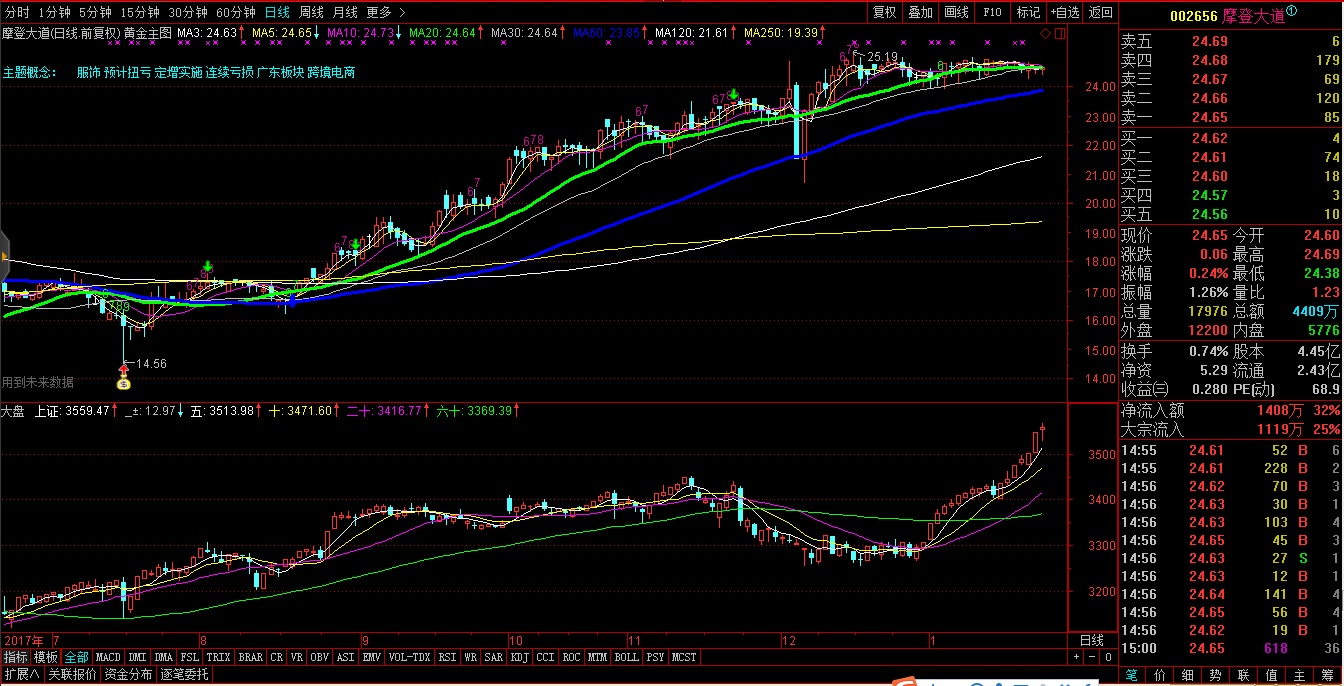Select the CCI indicator
The width and height of the screenshot is (1344, 686).
click(546, 657)
